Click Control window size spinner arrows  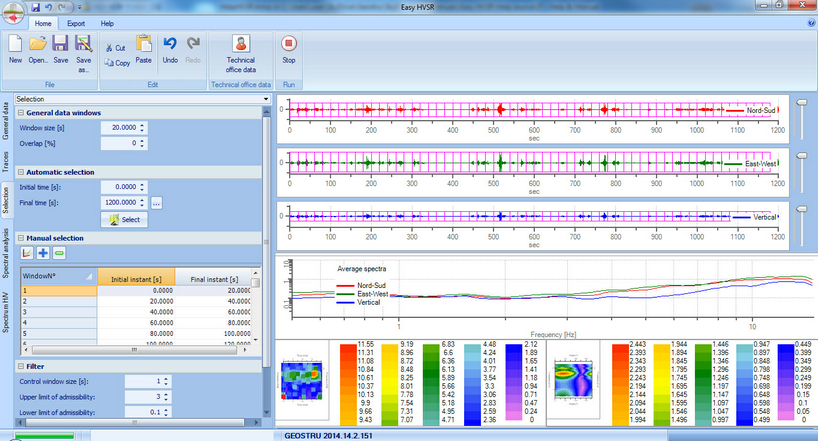click(166, 382)
